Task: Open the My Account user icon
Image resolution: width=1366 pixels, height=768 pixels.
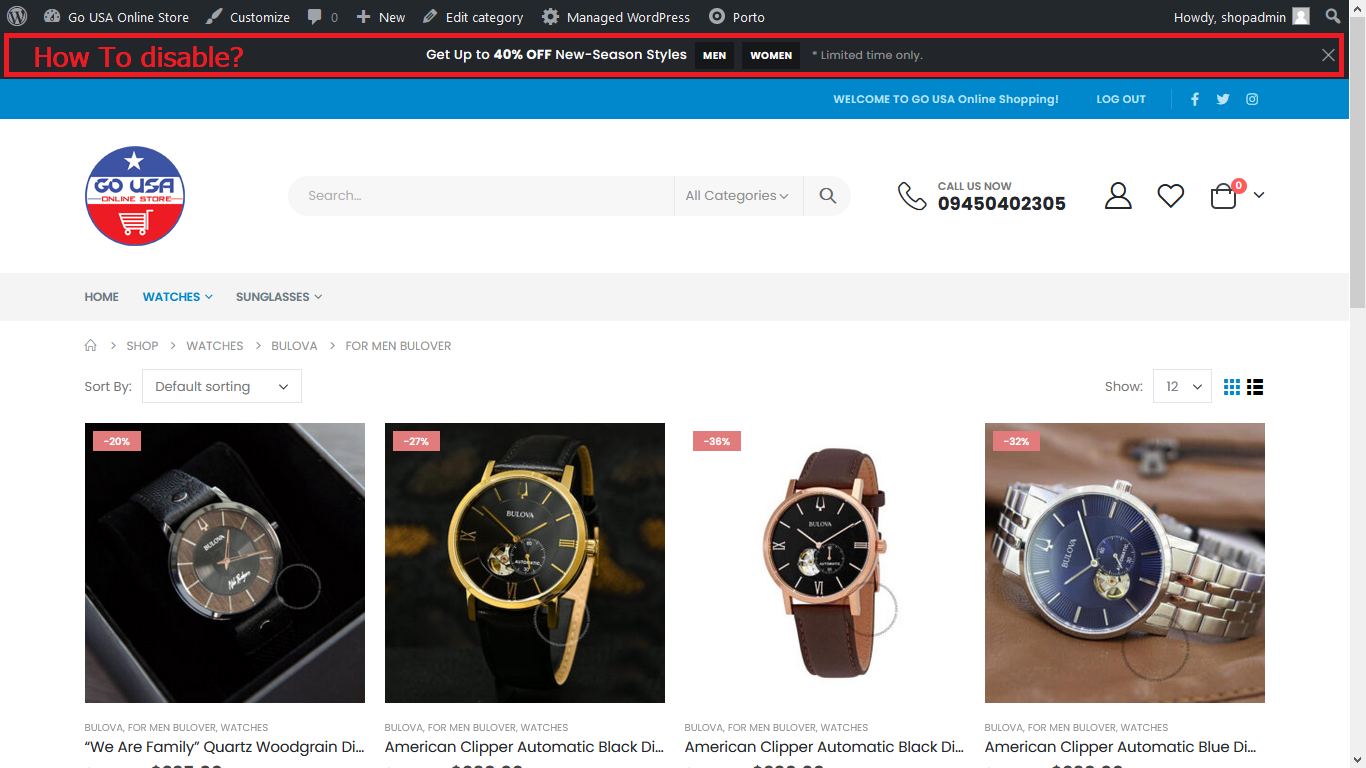Action: [x=1118, y=196]
